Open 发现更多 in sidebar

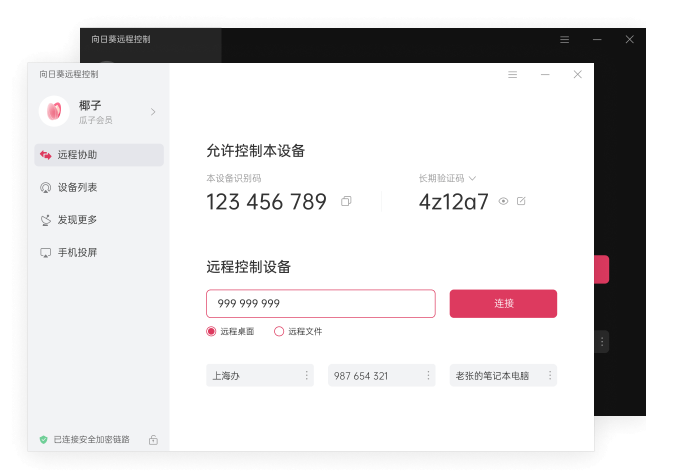tap(98, 220)
